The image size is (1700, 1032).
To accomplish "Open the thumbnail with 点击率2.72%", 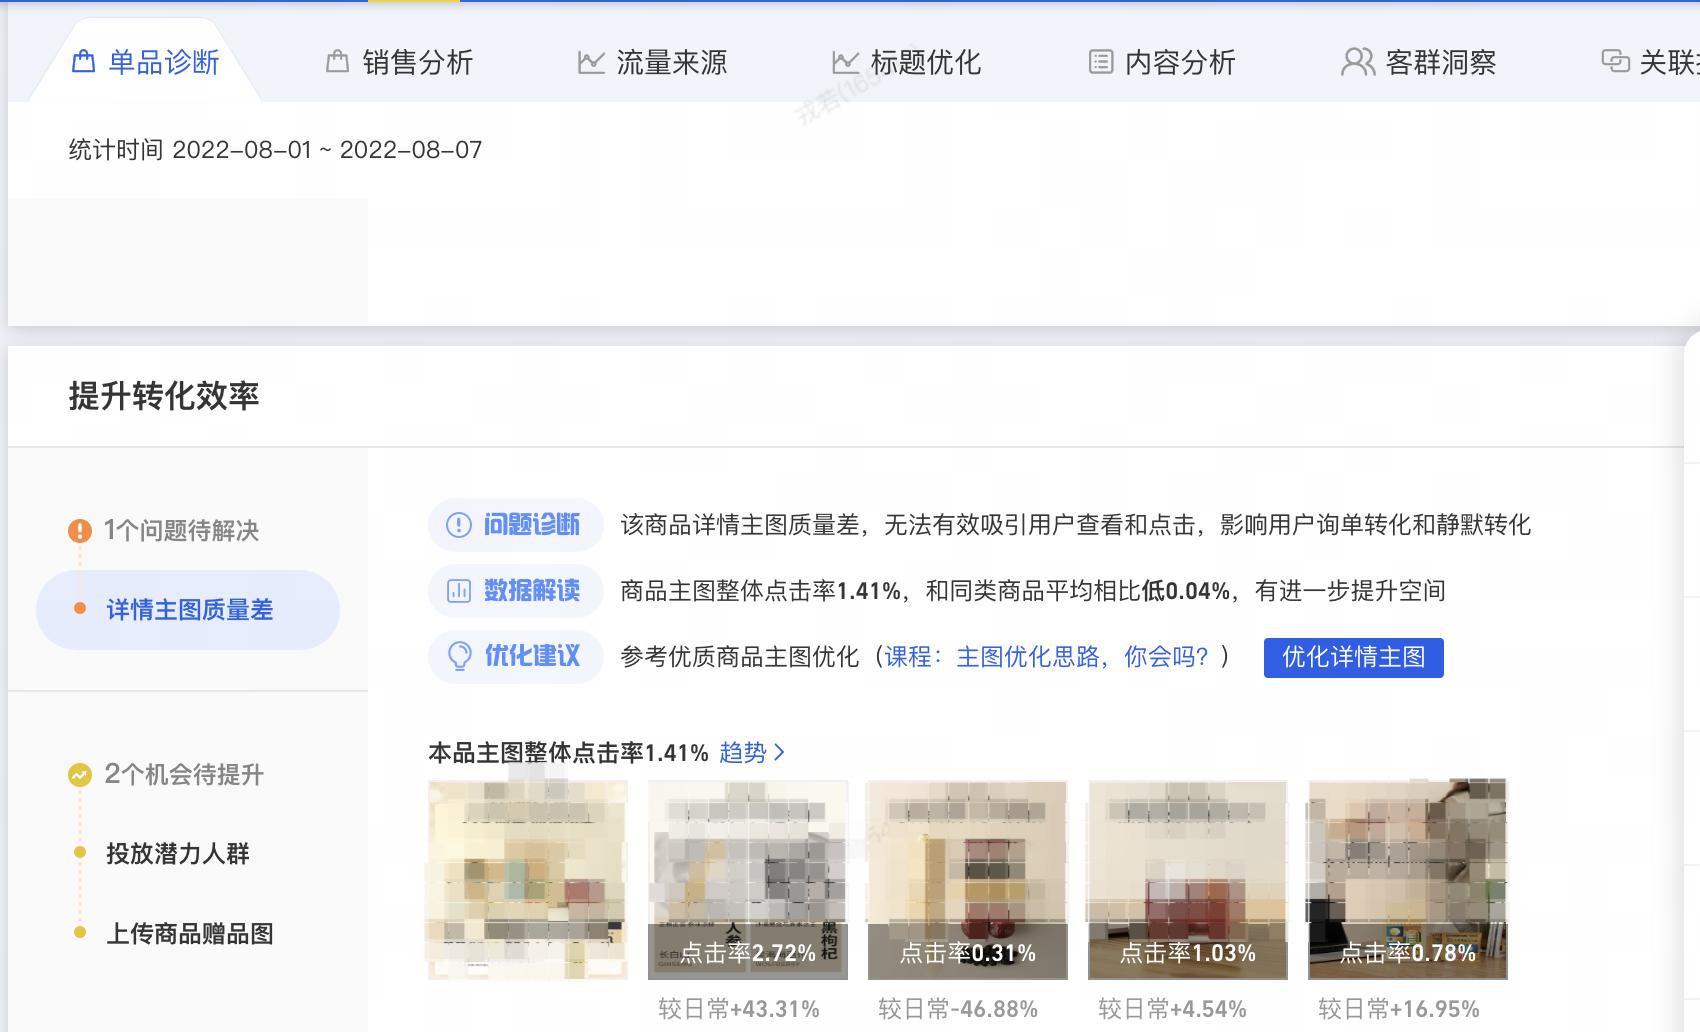I will (748, 880).
